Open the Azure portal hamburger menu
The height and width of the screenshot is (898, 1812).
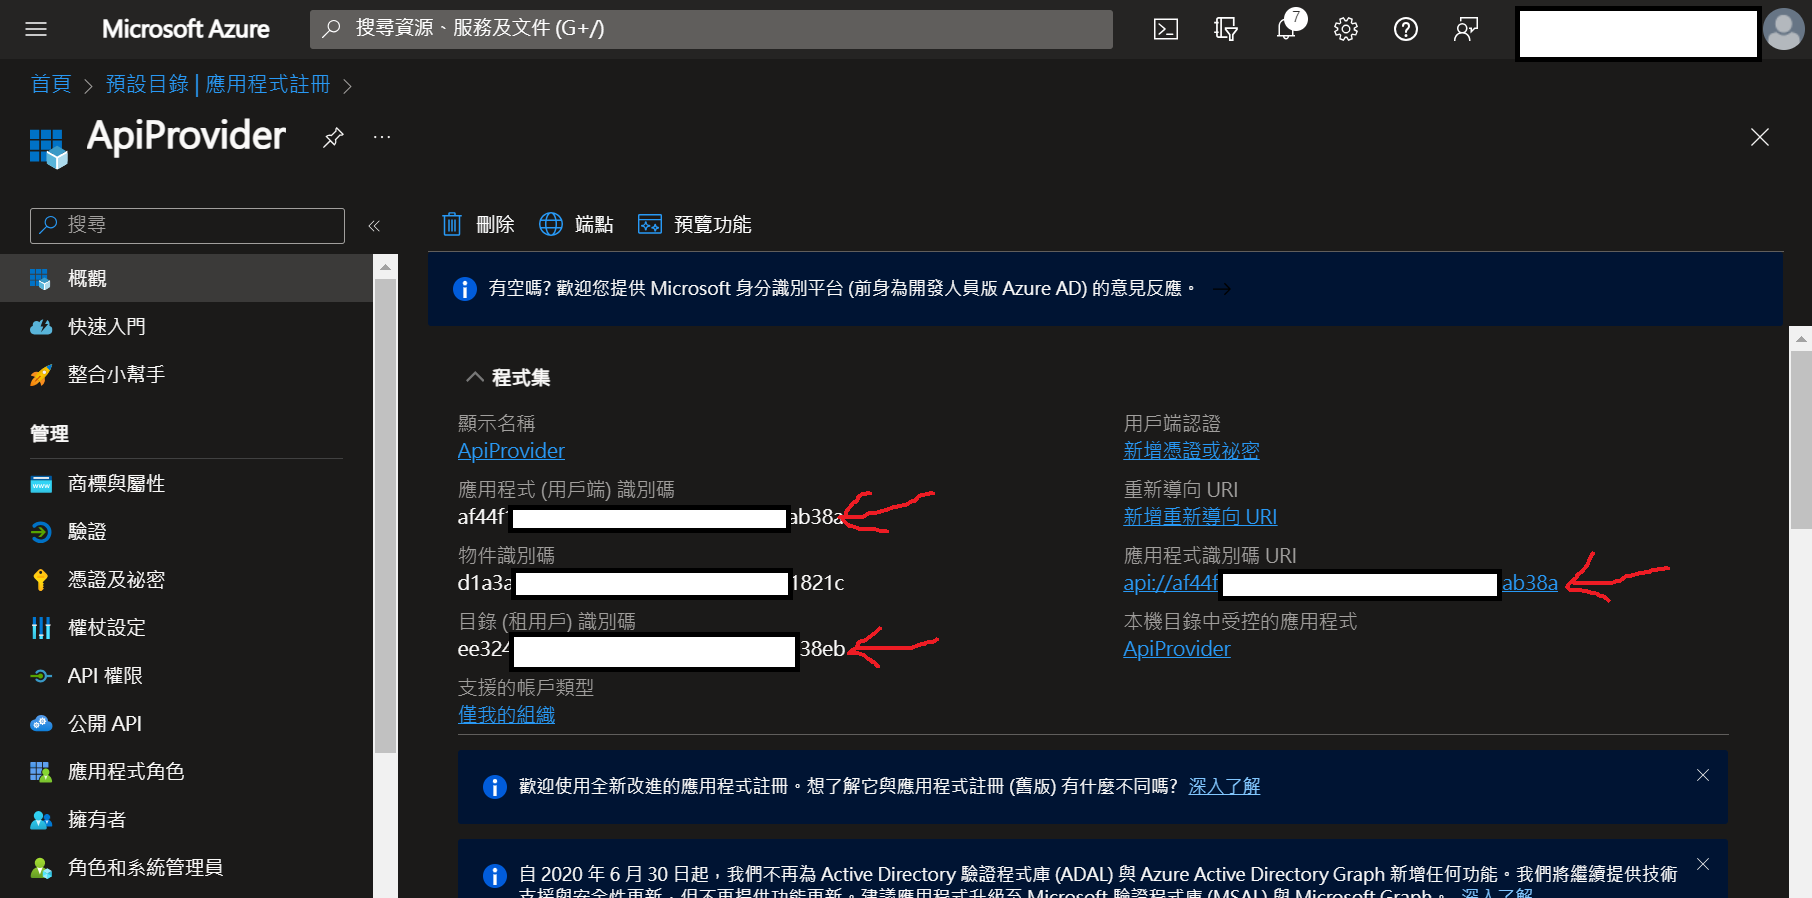pos(36,29)
